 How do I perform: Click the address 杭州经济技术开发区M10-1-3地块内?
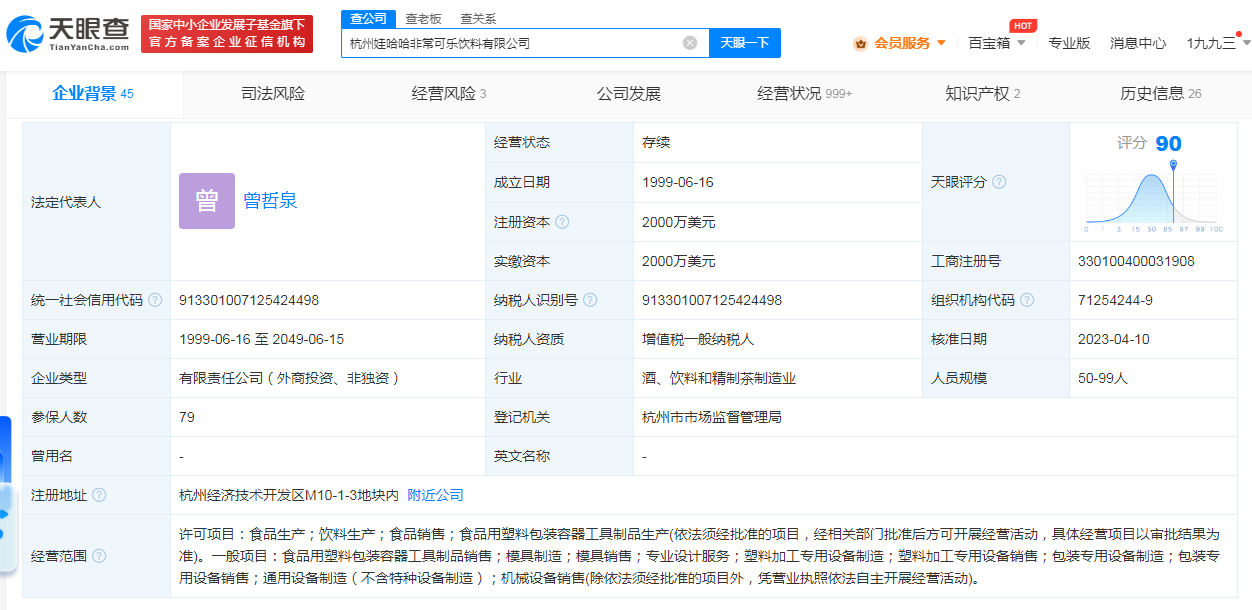(x=289, y=495)
